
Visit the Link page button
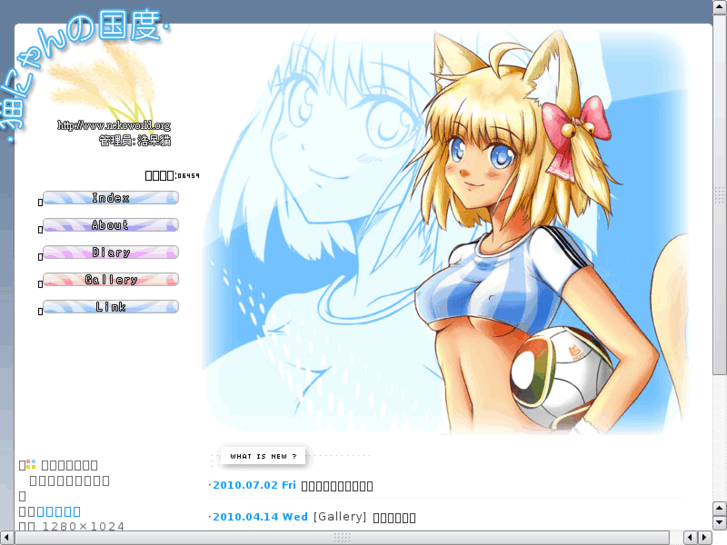[x=110, y=307]
